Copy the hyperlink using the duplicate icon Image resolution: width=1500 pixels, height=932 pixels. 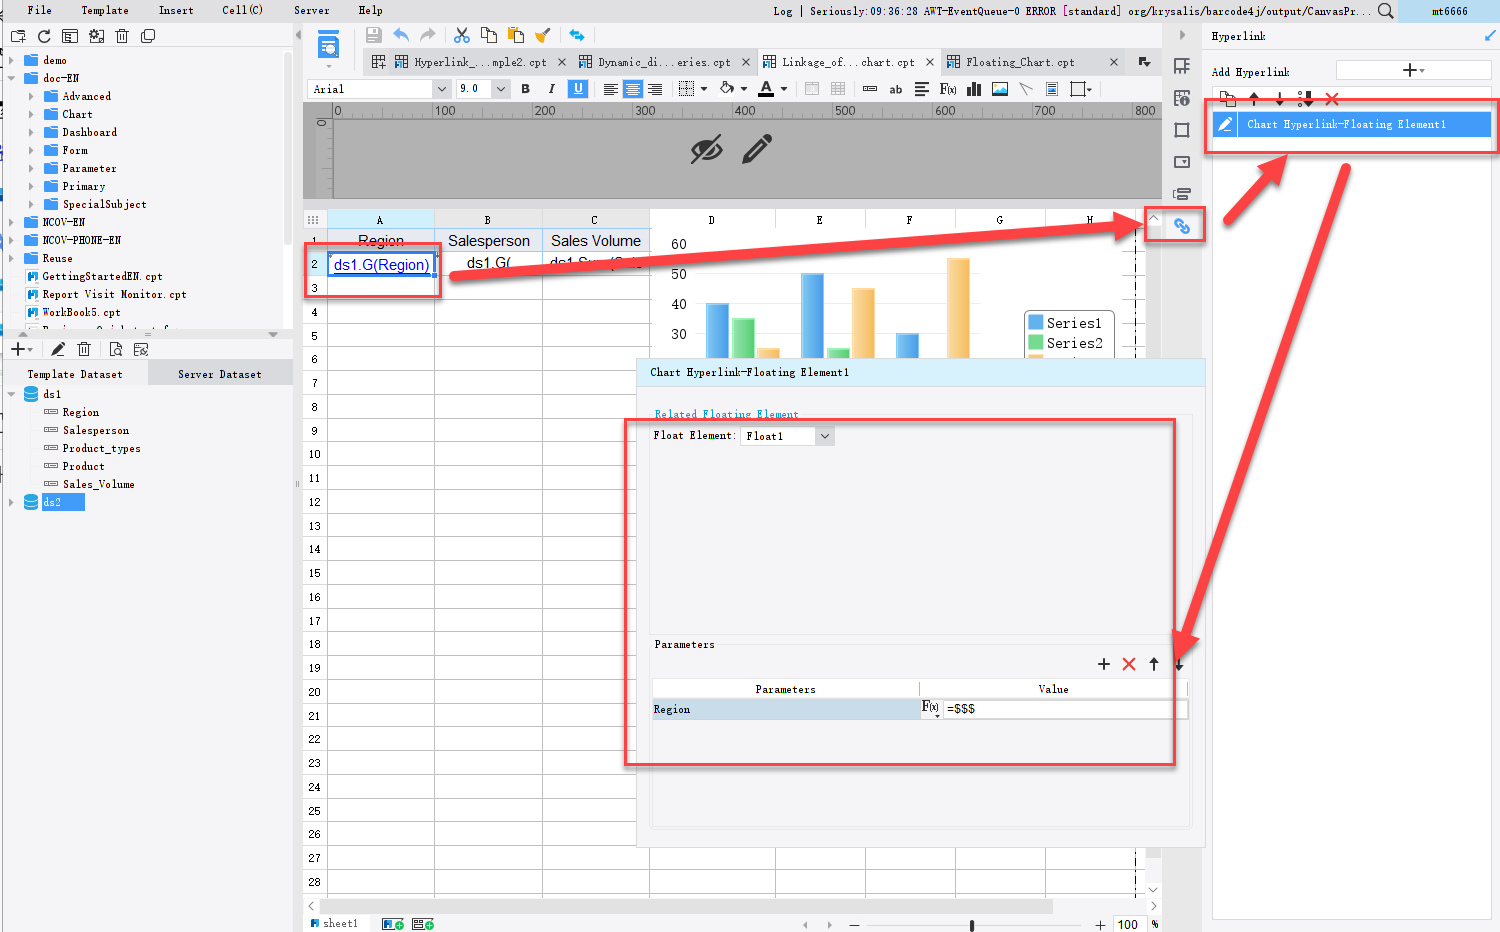(x=1228, y=99)
